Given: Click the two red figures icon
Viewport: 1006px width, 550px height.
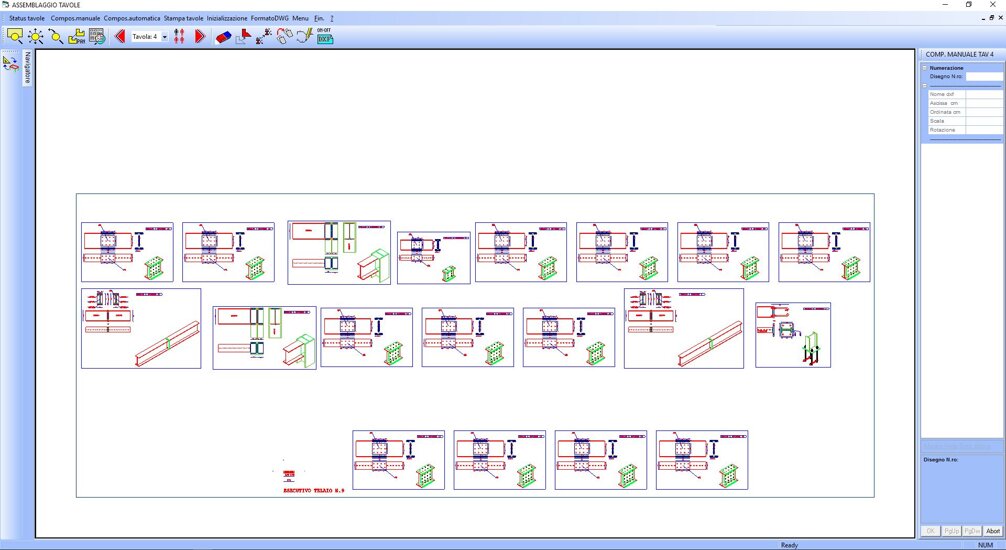Looking at the screenshot, I should [x=179, y=36].
